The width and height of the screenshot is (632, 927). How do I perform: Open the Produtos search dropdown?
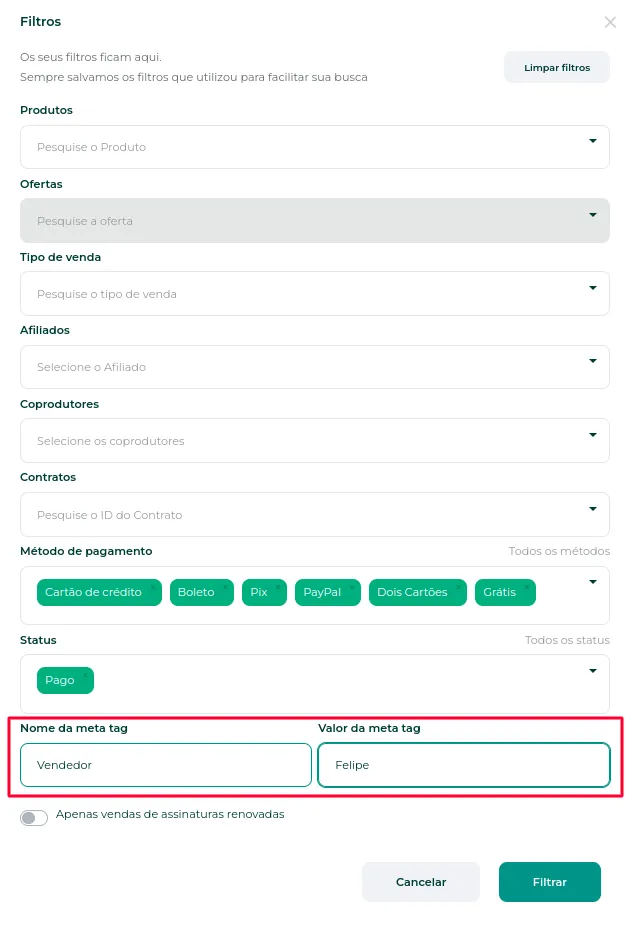[315, 147]
